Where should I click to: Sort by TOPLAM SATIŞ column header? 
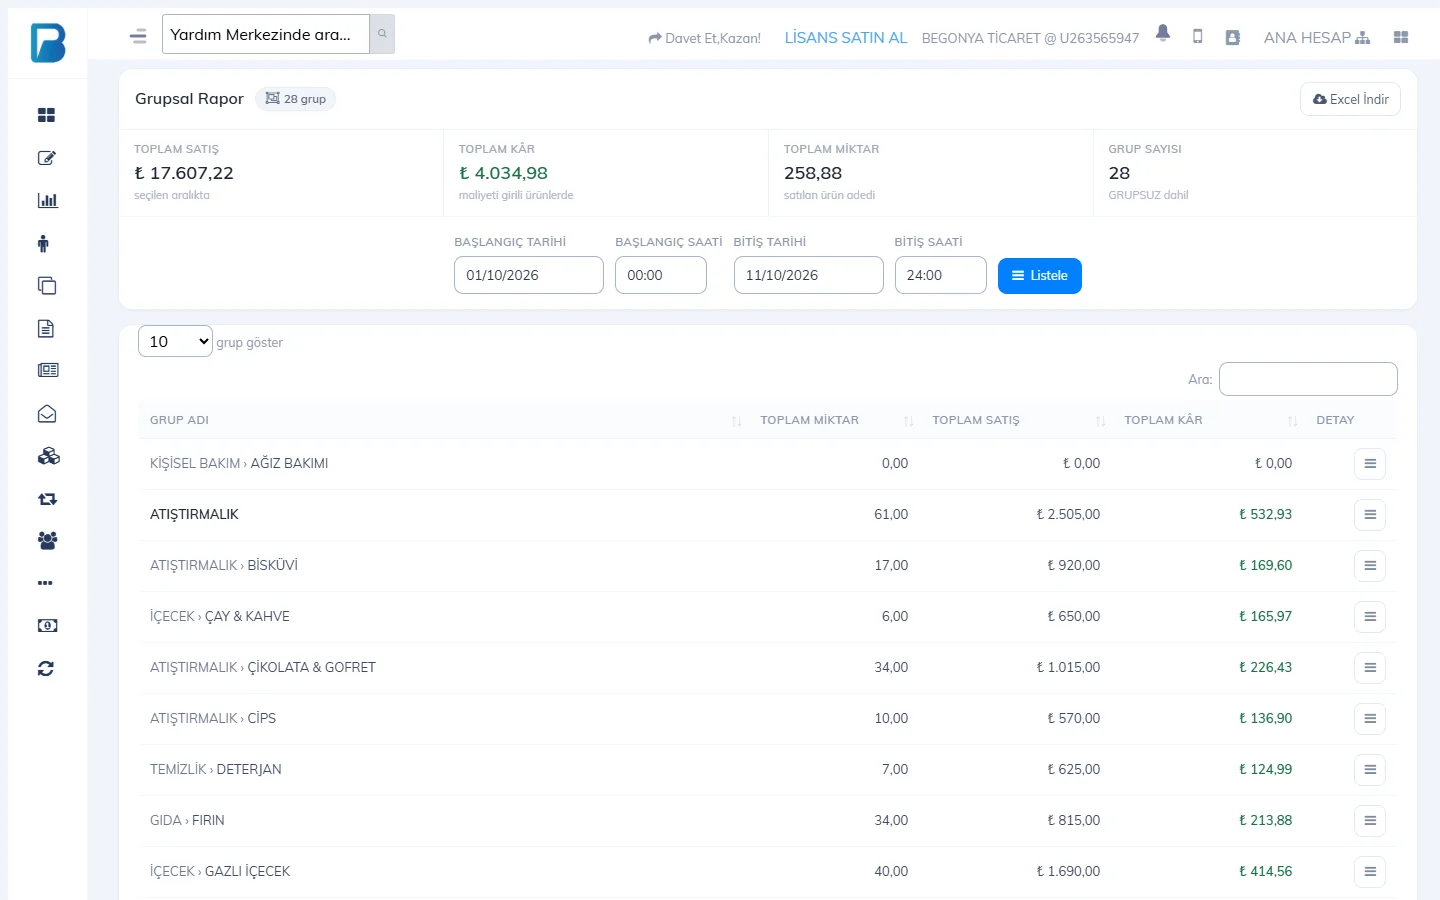[x=1018, y=420]
